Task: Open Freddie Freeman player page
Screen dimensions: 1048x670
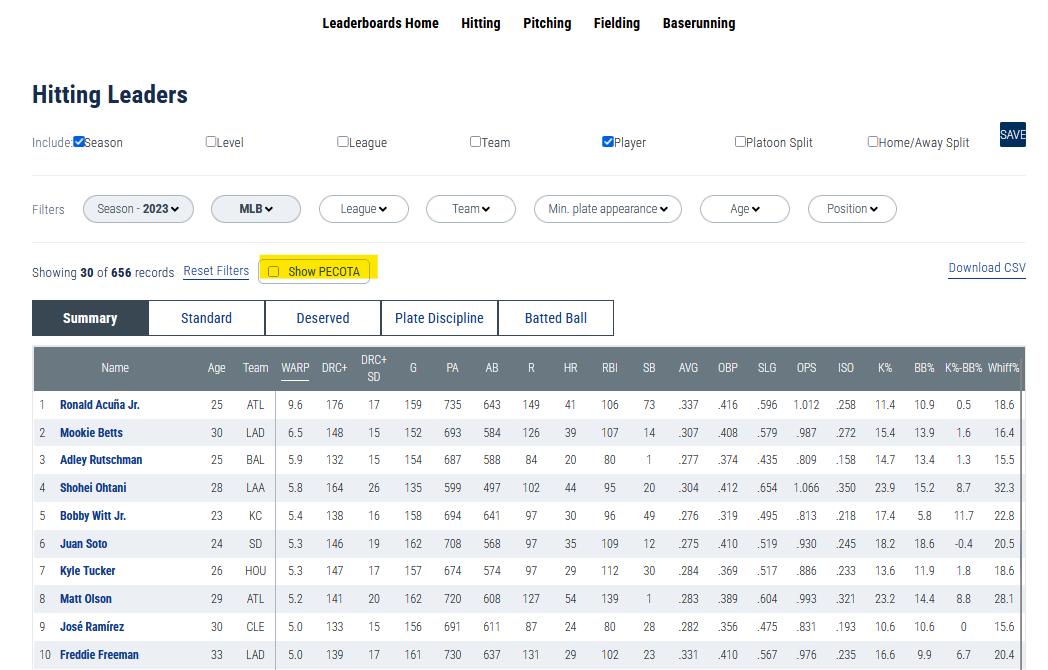Action: point(99,655)
